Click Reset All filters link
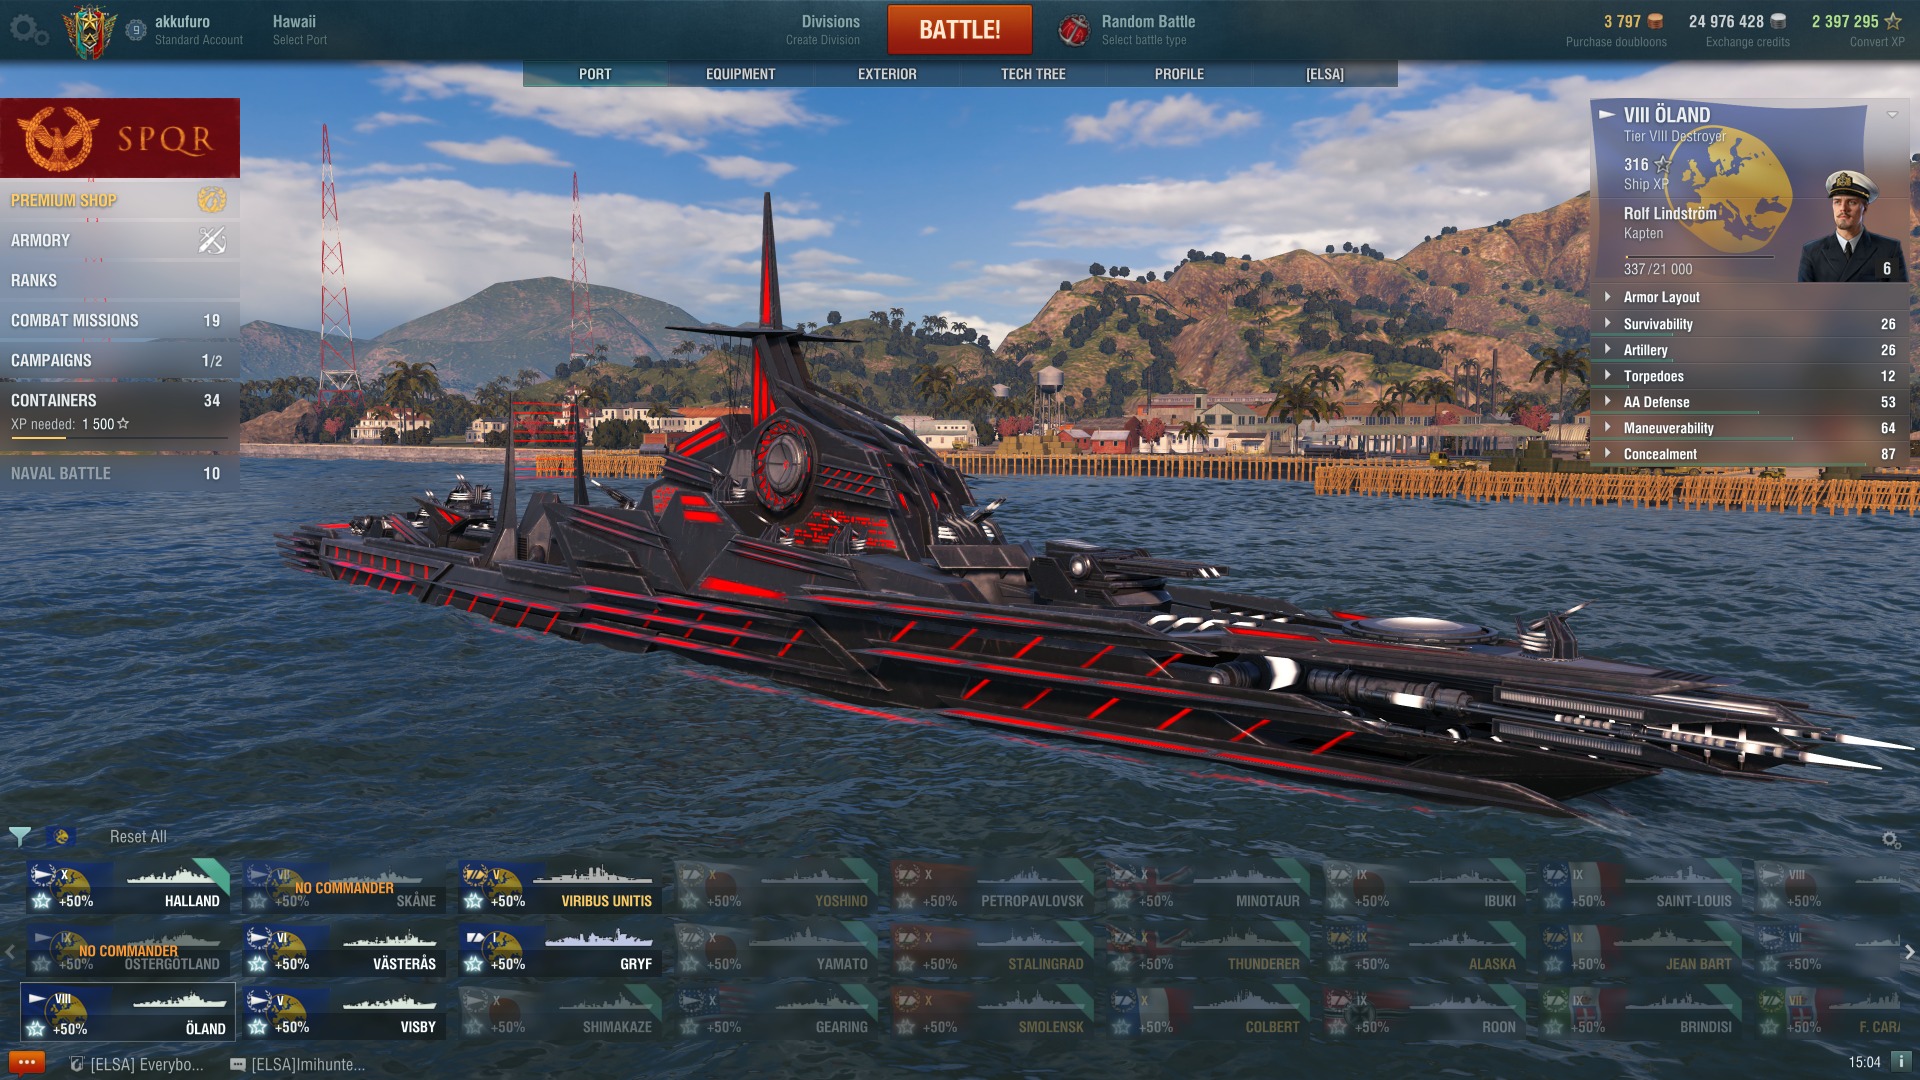The width and height of the screenshot is (1920, 1080). click(x=138, y=836)
